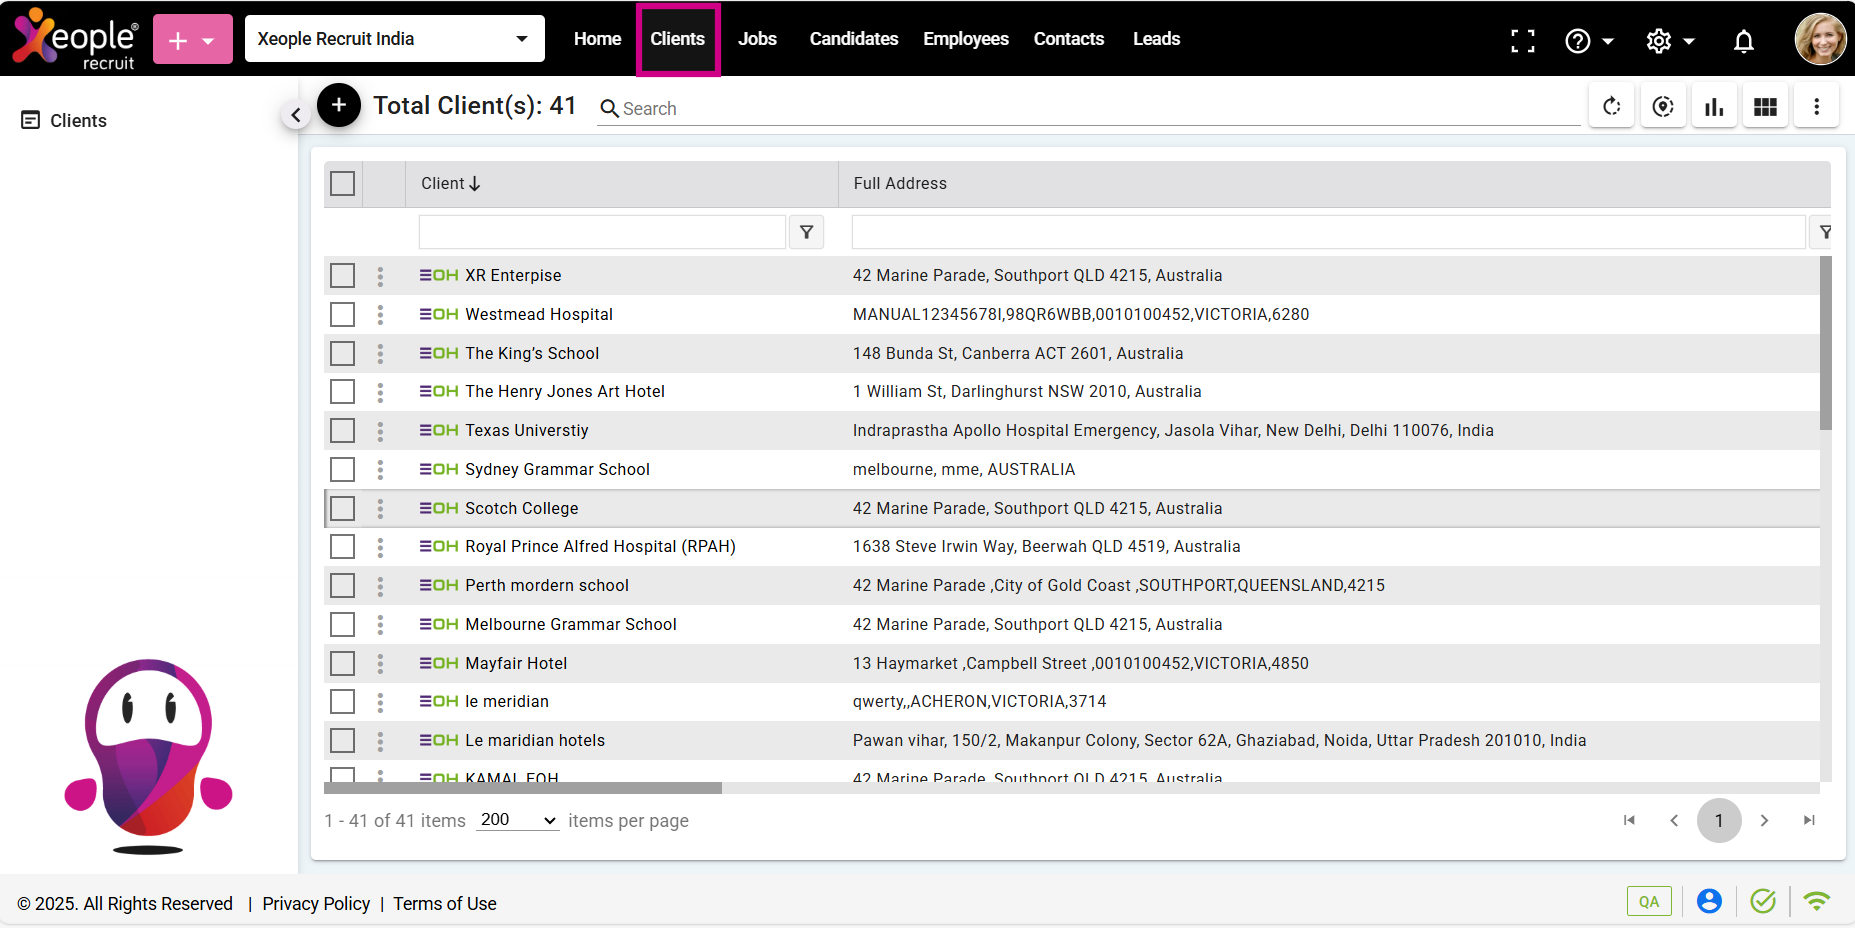Open the row actions menu for Westmead Hospital
Viewport: 1855px width, 928px height.
(x=380, y=315)
